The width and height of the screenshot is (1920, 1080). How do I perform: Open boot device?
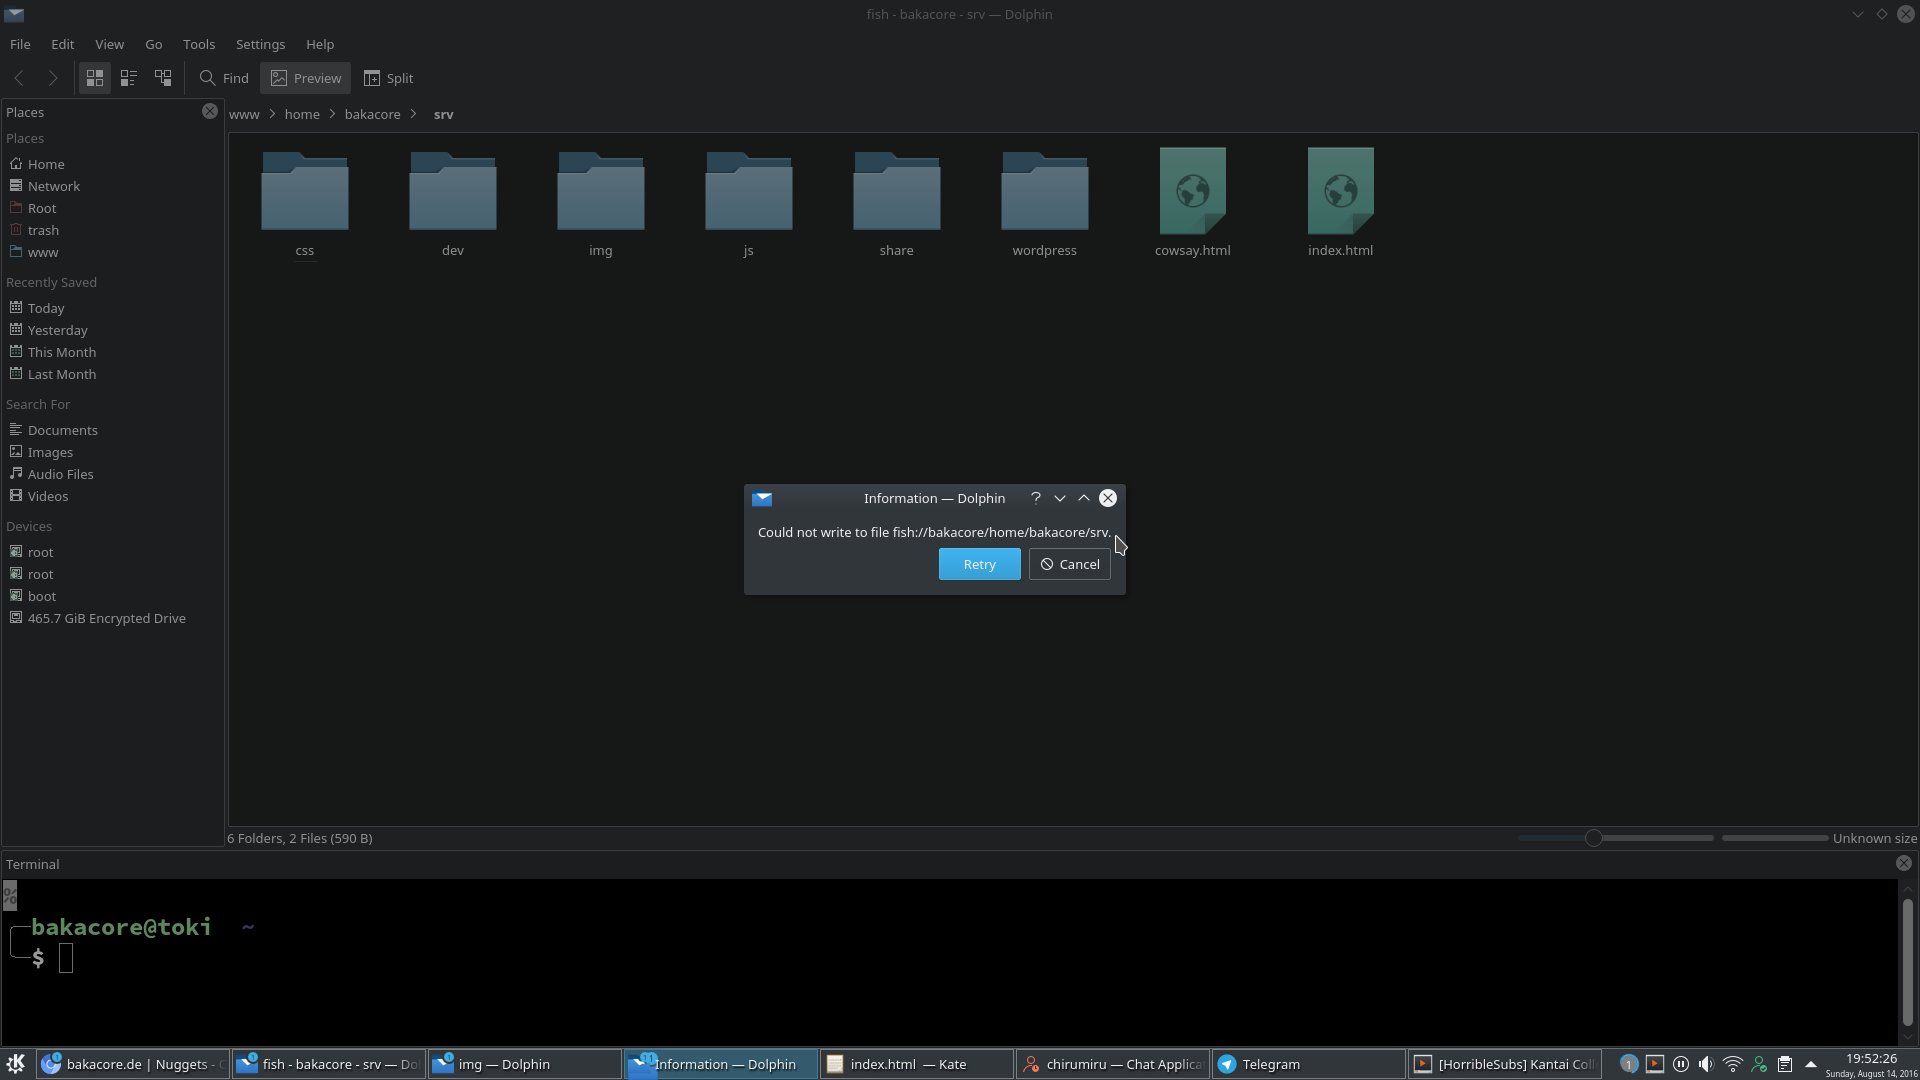[112, 596]
